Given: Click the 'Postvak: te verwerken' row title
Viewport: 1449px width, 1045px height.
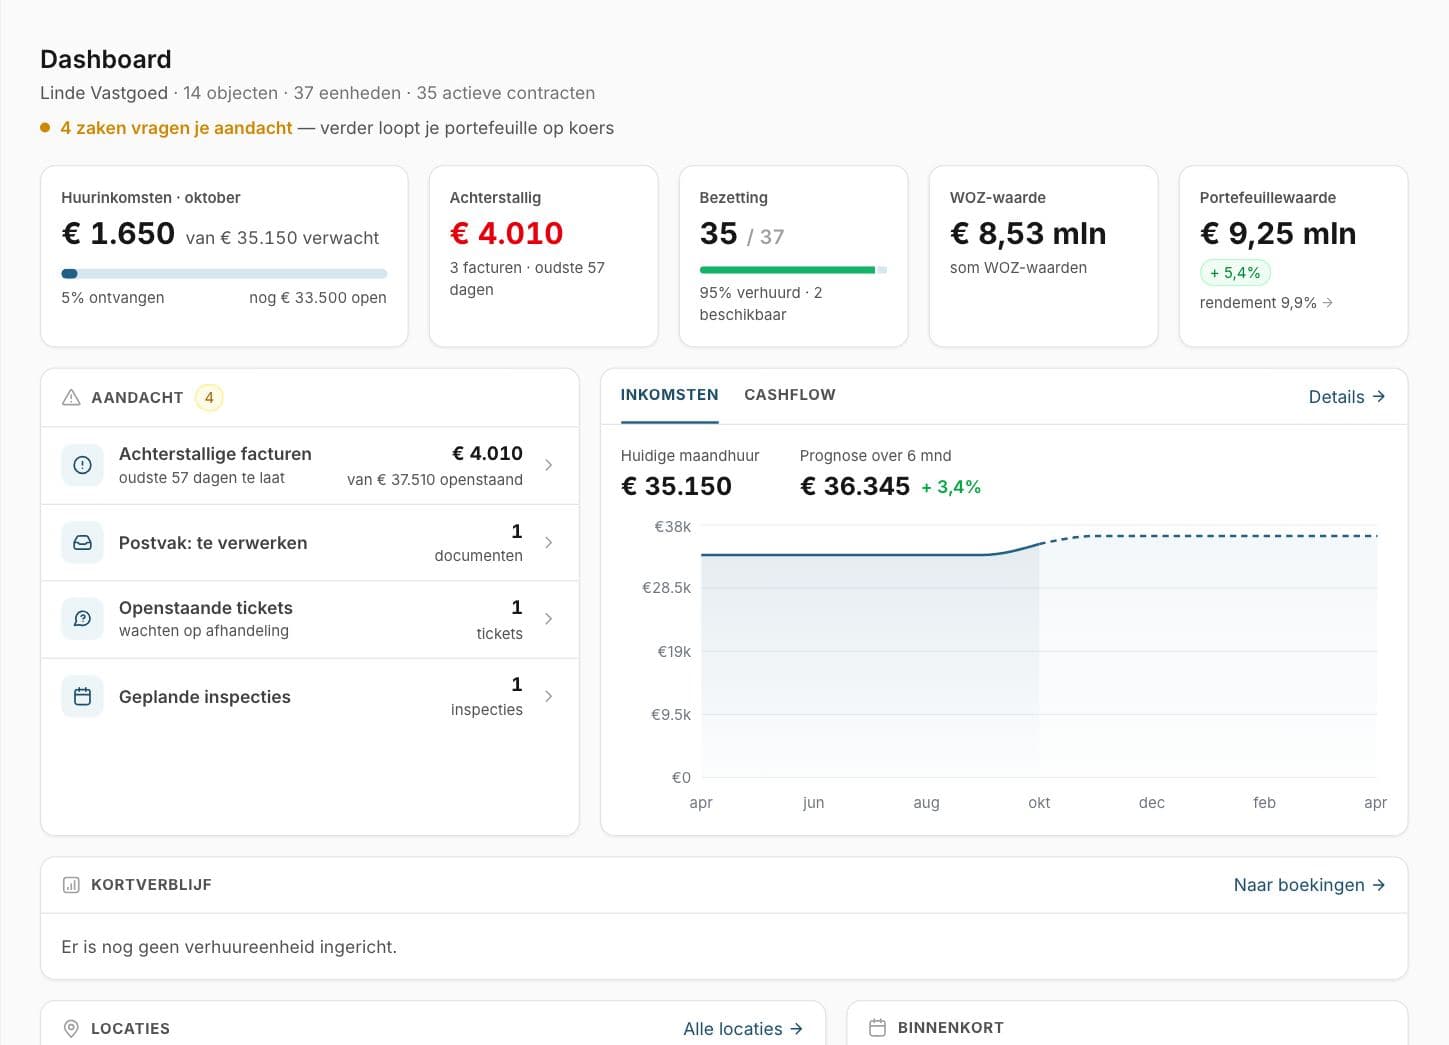Looking at the screenshot, I should (213, 543).
